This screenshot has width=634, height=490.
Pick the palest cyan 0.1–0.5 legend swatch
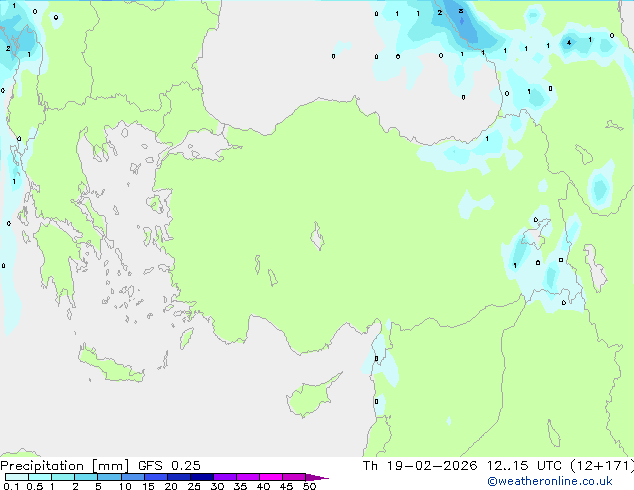(x=17, y=477)
